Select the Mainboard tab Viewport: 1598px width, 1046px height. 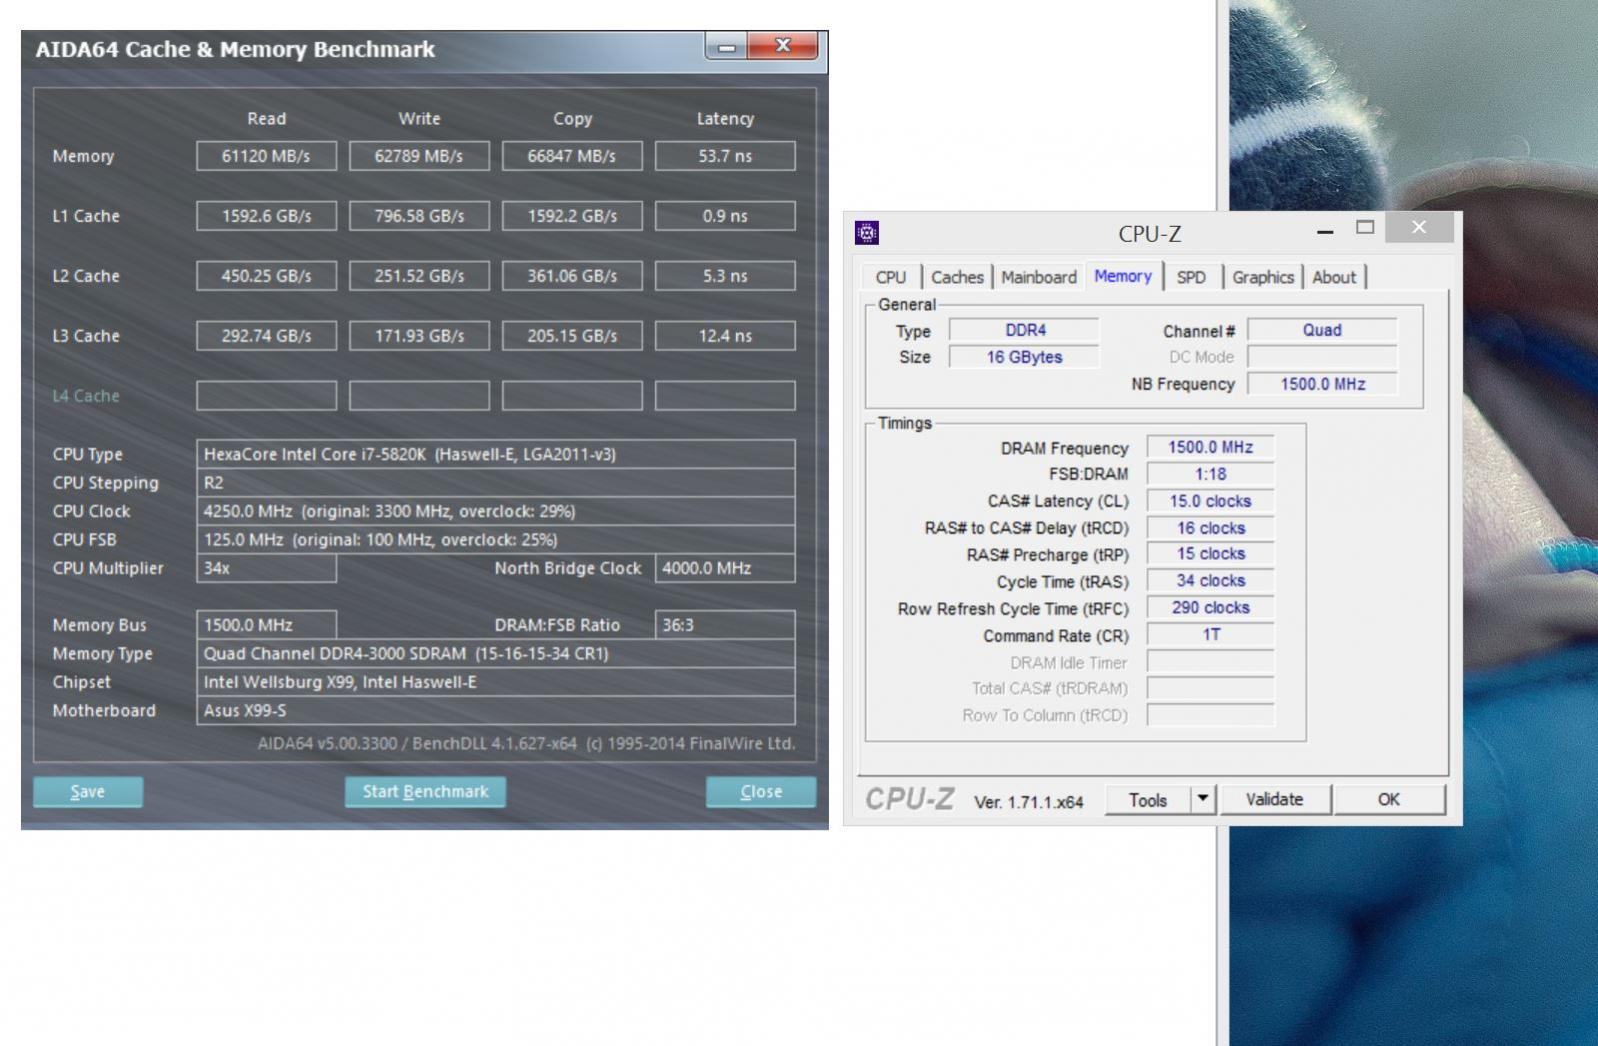coord(1039,277)
